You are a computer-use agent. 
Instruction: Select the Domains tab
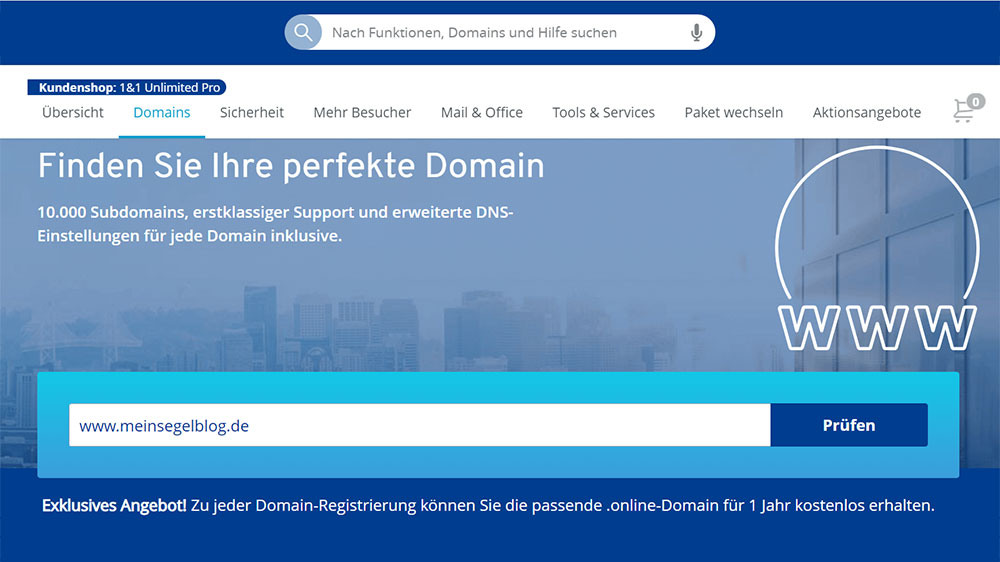tap(162, 113)
